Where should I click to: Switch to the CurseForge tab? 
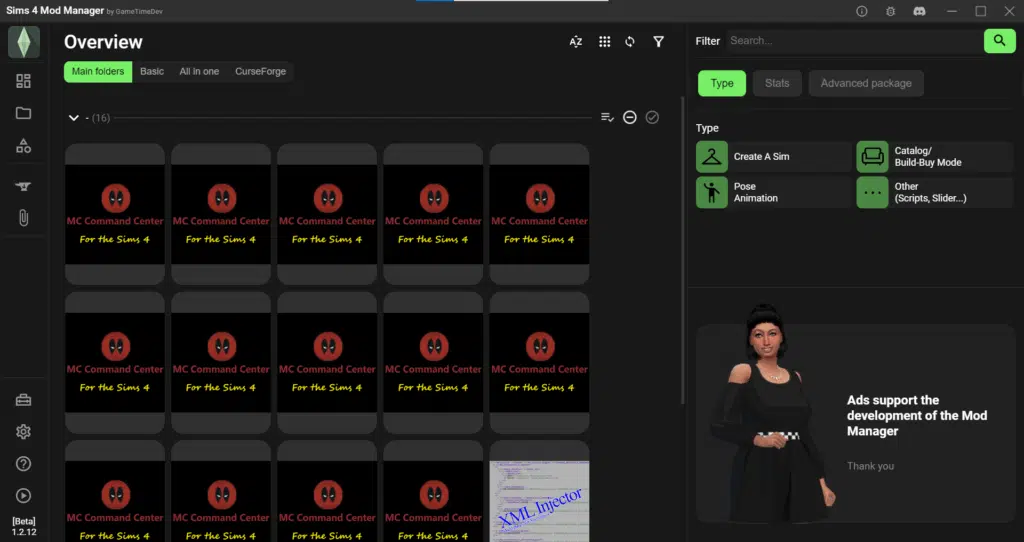(260, 72)
